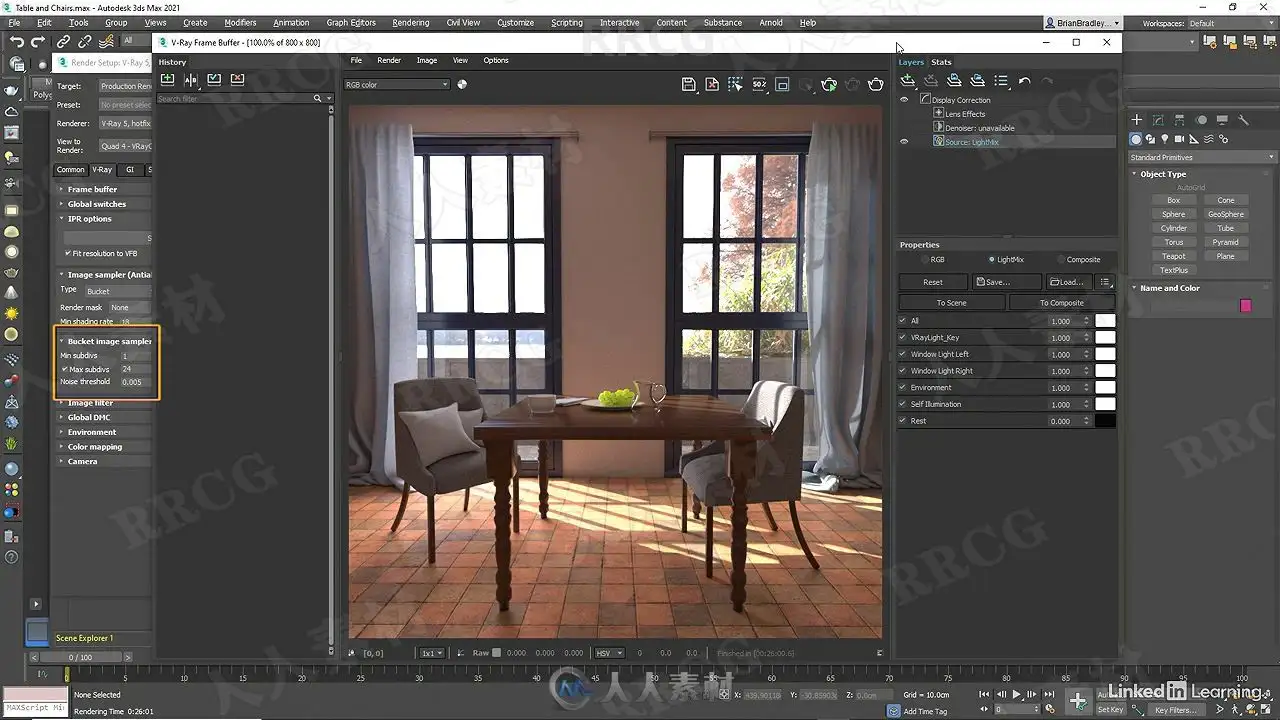Click the Self Illumination value spinner arrows
The image size is (1280, 720).
tap(1087, 404)
